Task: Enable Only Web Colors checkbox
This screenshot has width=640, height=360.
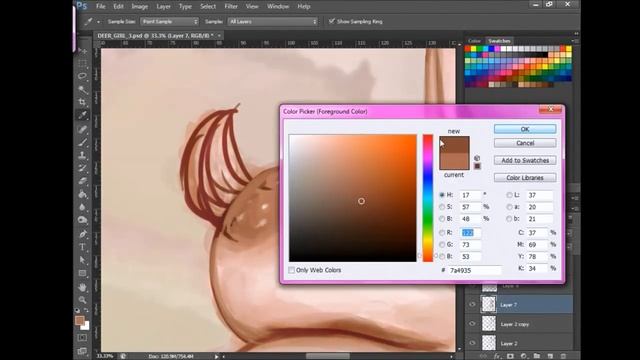Action: (291, 270)
